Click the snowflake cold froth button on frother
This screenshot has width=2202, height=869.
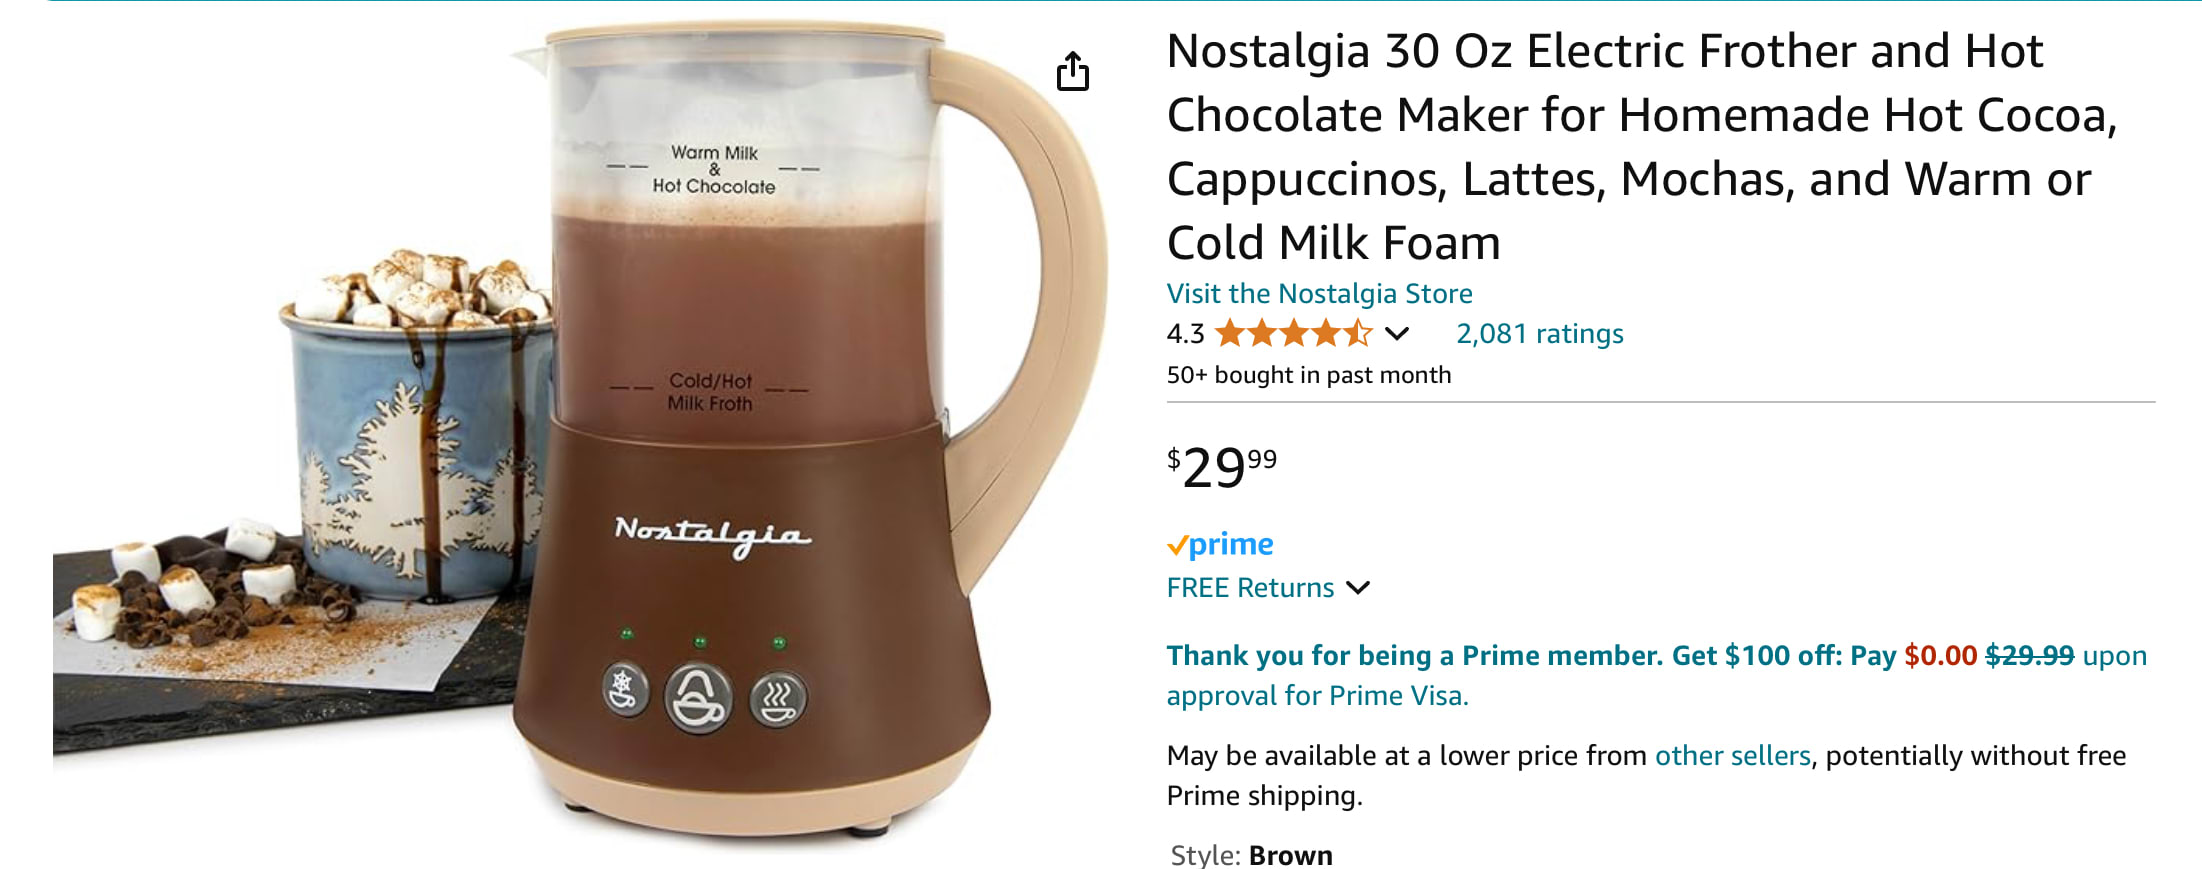625,691
